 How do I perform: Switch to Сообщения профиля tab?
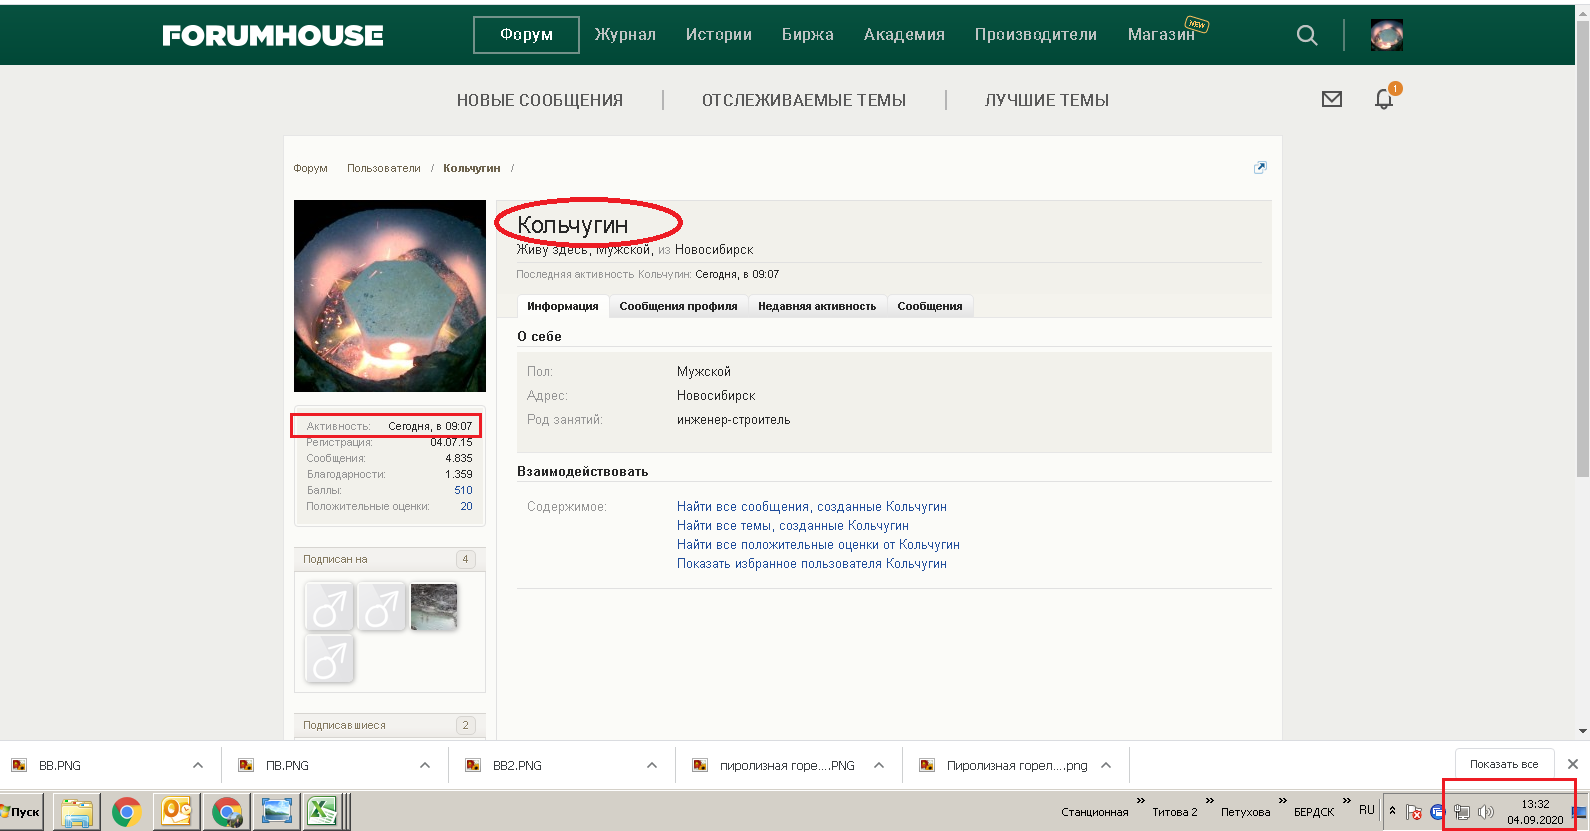(678, 306)
